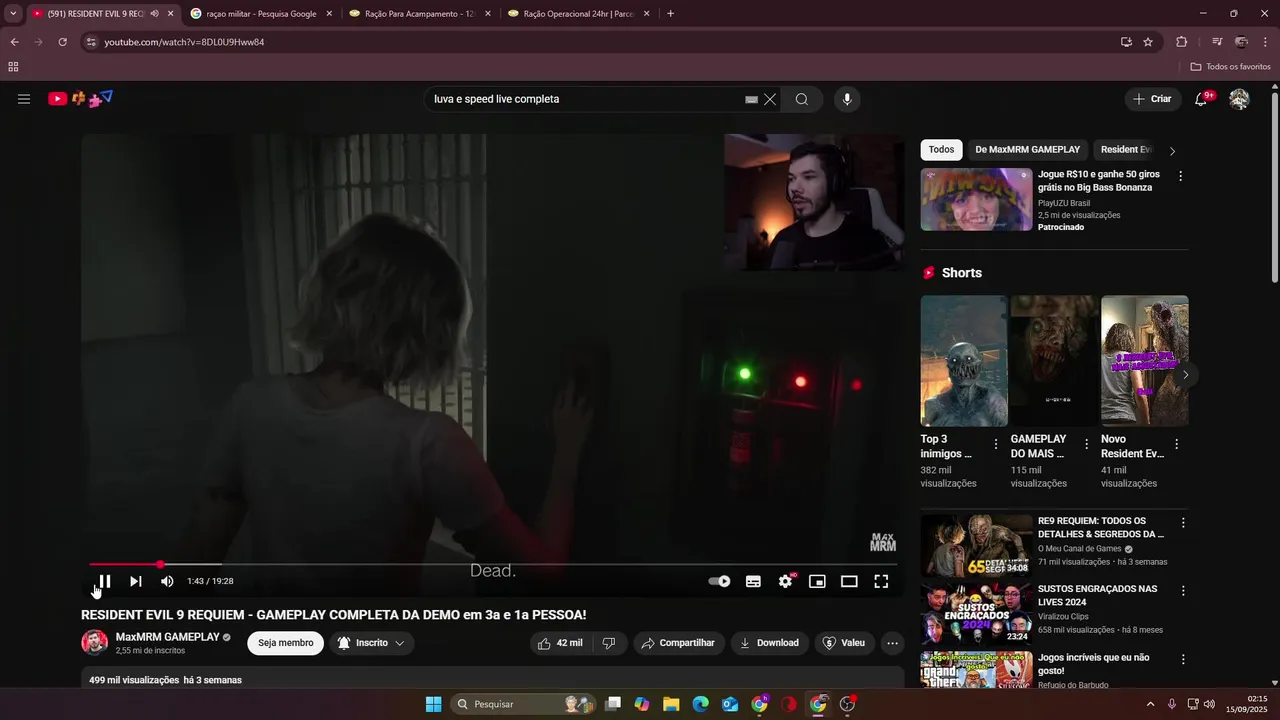This screenshot has height=720, width=1280.
Task: Open the tab search dropdown arrow
Action: click(x=13, y=14)
